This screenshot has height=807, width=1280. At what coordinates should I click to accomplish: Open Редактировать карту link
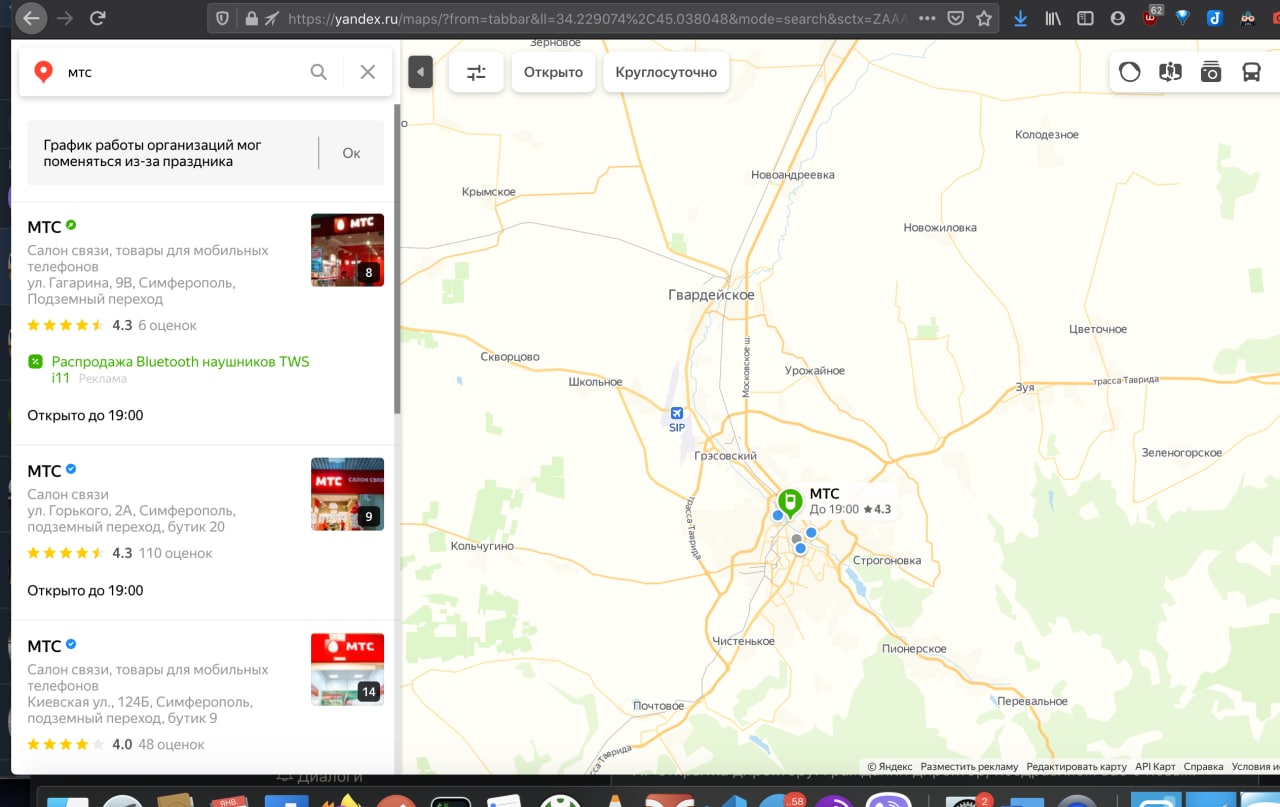pos(1076,767)
